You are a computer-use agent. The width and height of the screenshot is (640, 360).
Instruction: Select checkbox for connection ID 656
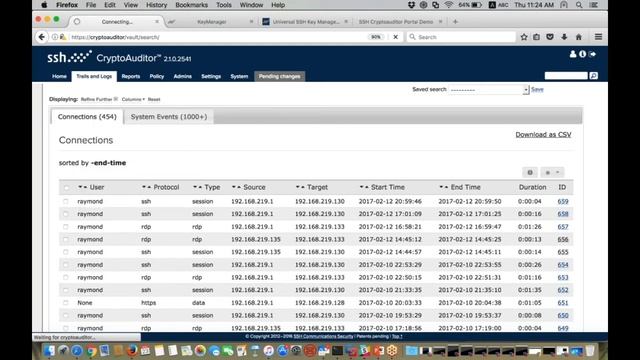[66, 239]
